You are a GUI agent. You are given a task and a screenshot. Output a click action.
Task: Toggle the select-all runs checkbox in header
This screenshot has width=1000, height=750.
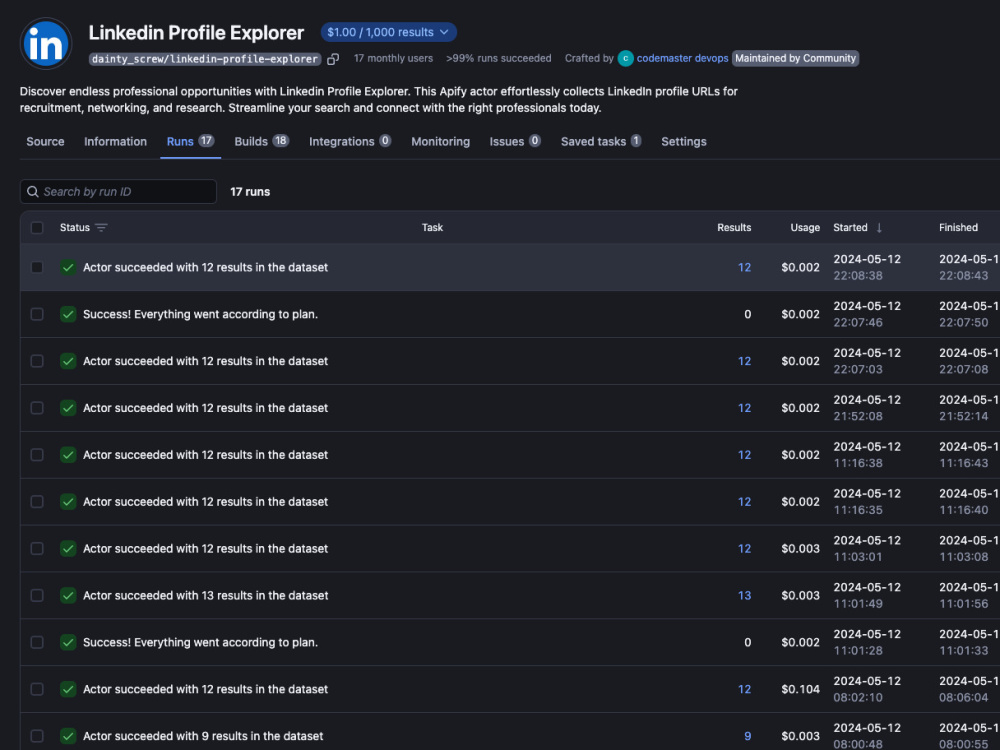click(x=37, y=228)
